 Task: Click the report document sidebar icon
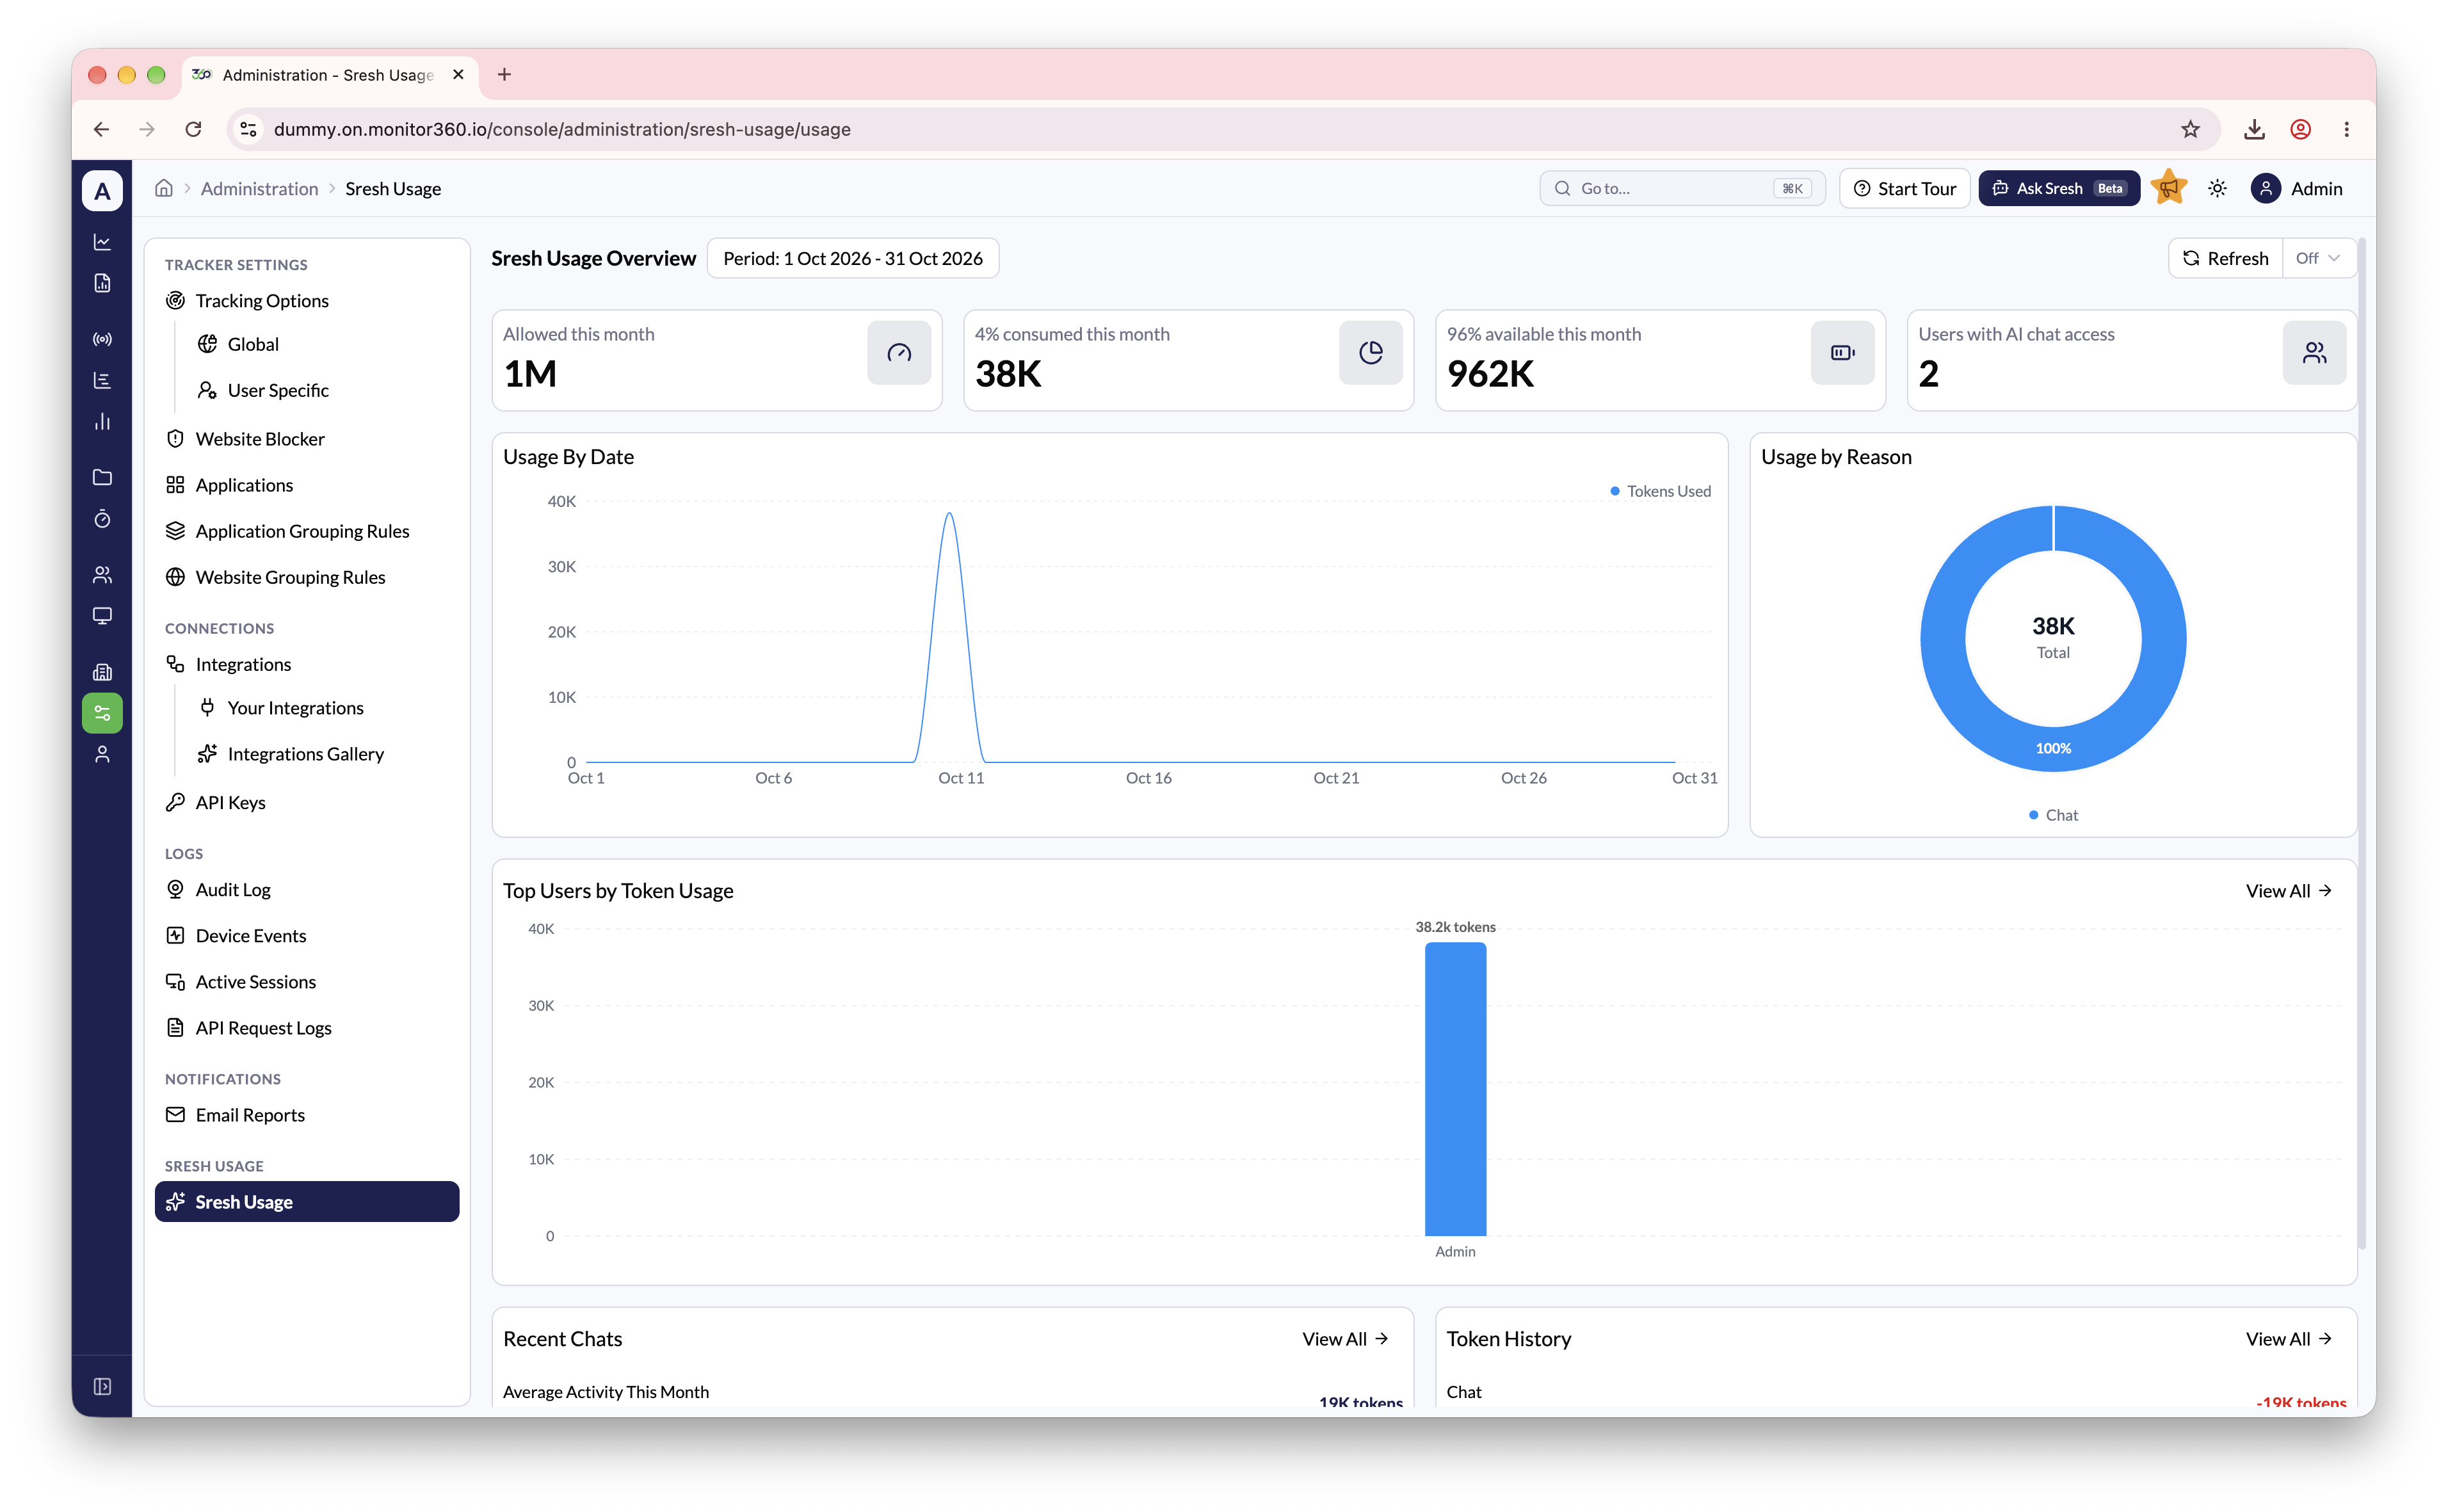tap(102, 283)
